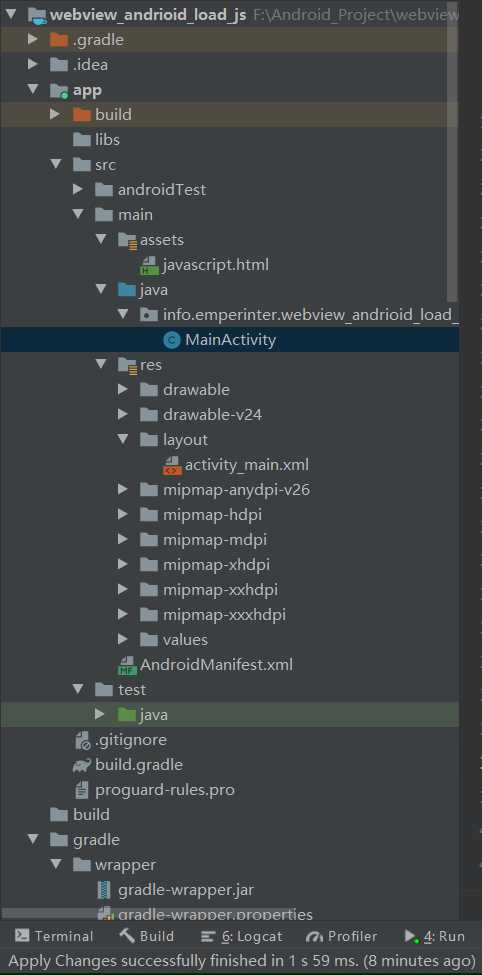Click the AndroidManifest.xml file icon
482x975 pixels.
coord(127,665)
